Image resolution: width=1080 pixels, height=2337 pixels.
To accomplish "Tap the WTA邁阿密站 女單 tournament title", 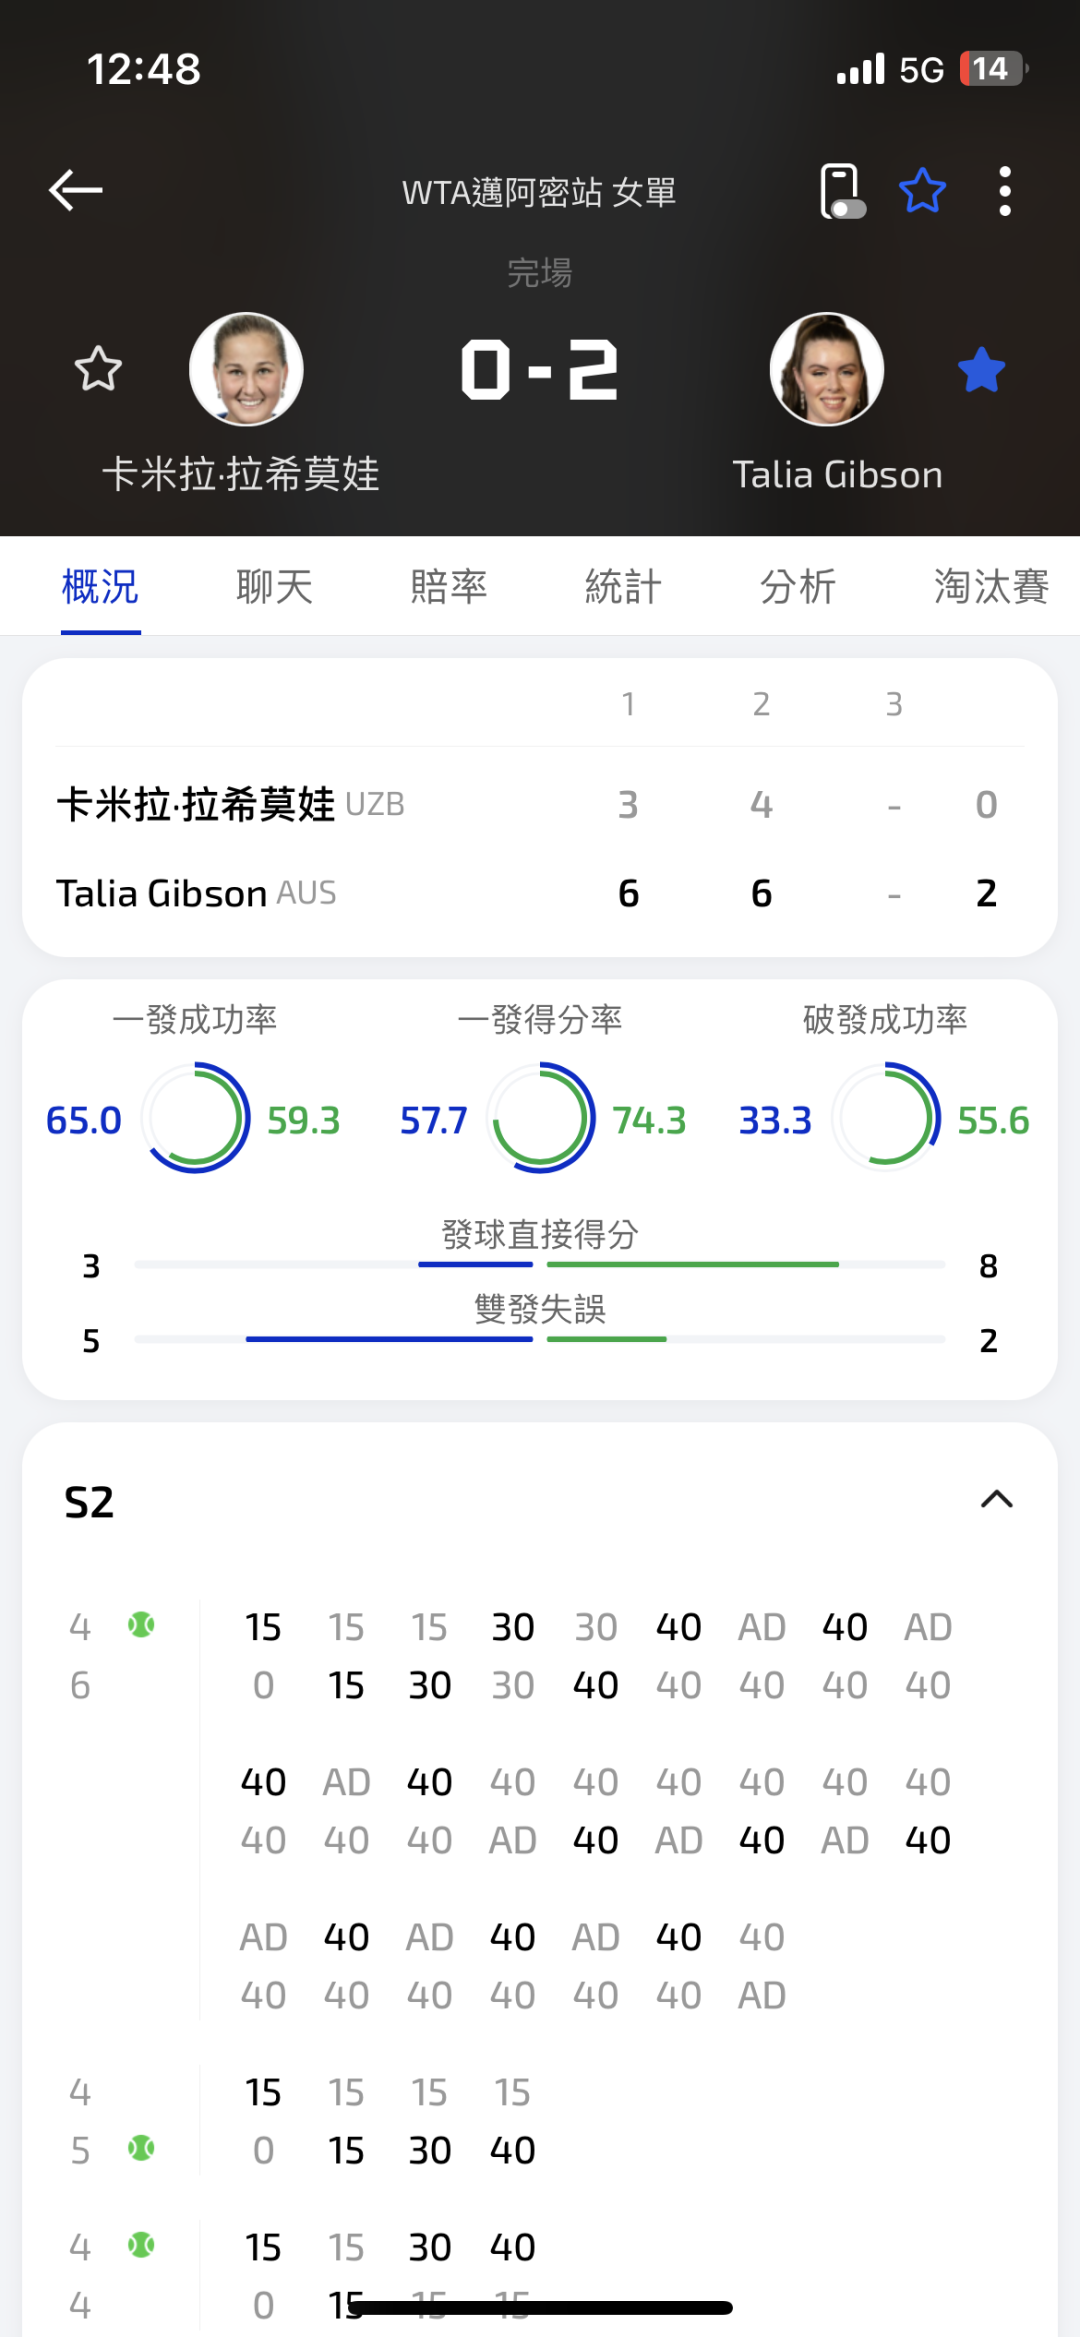I will pyautogui.click(x=539, y=192).
